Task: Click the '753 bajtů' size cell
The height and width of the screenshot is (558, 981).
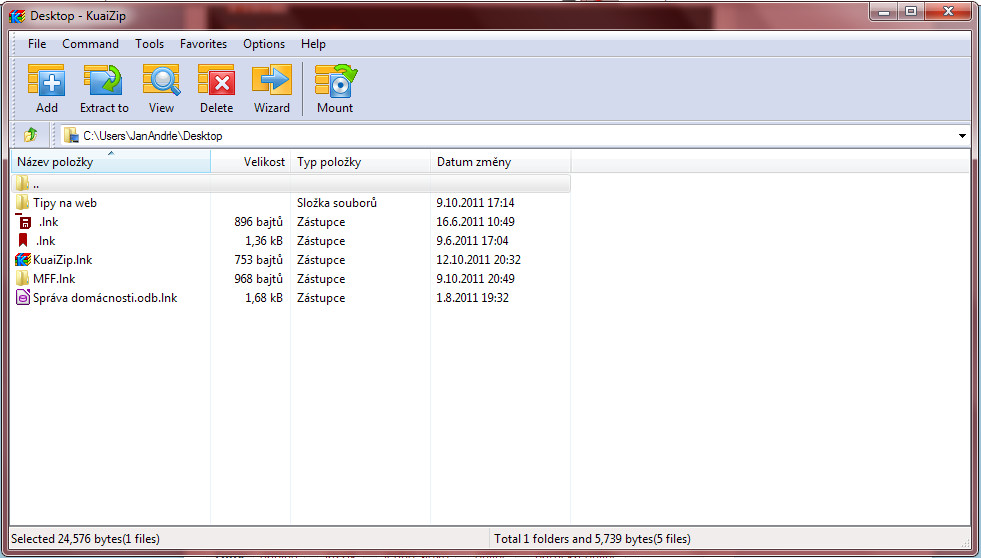Action: click(258, 260)
